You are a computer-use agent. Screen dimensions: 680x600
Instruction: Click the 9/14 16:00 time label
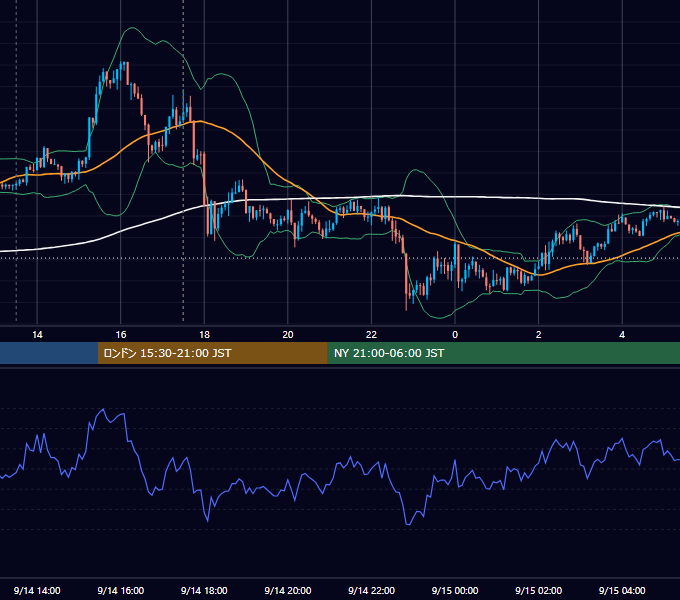coord(121,590)
